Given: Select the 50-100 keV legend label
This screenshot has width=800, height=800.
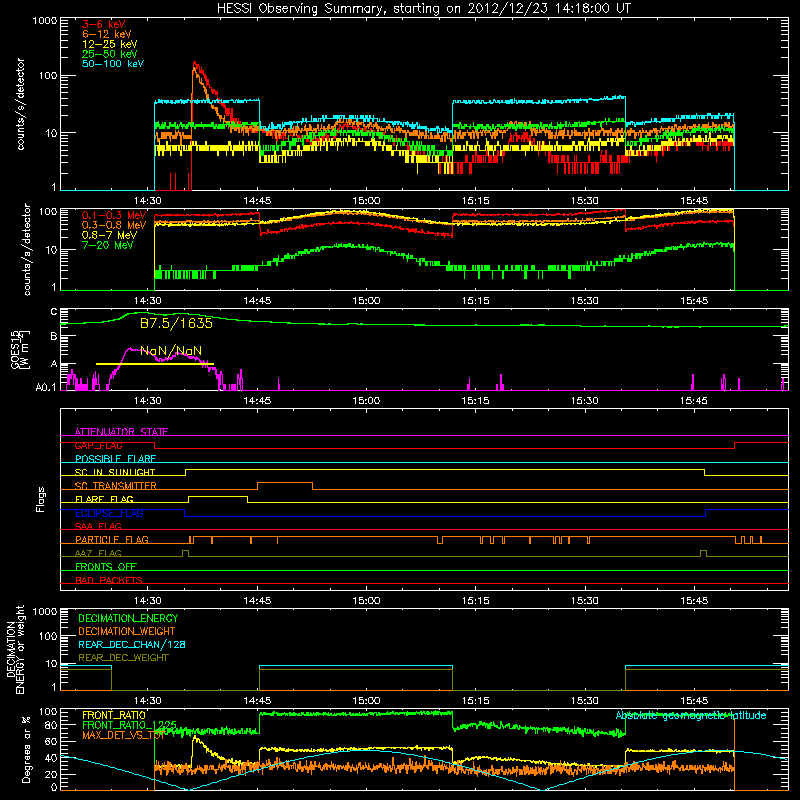Looking at the screenshot, I should 113,64.
